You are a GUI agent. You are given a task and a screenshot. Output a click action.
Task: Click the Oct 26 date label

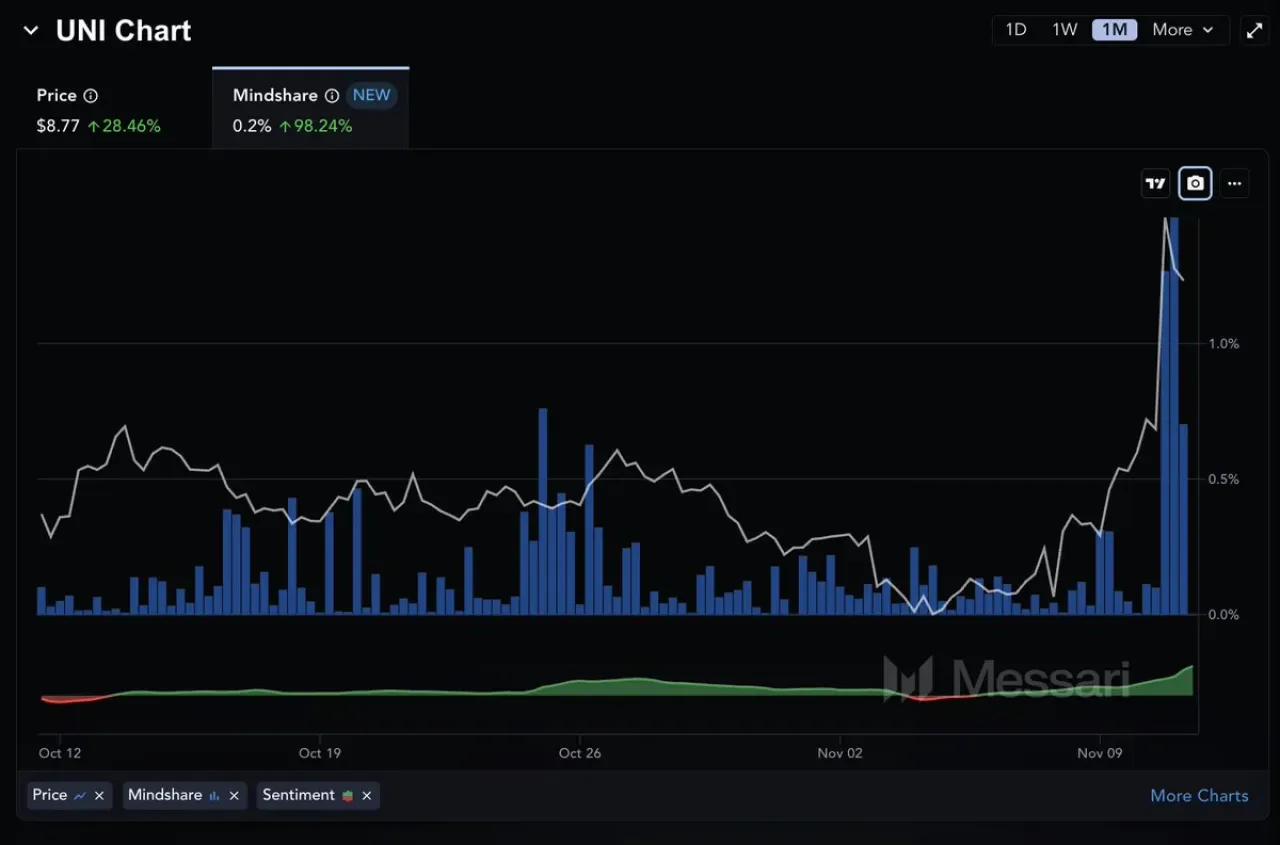(x=580, y=753)
